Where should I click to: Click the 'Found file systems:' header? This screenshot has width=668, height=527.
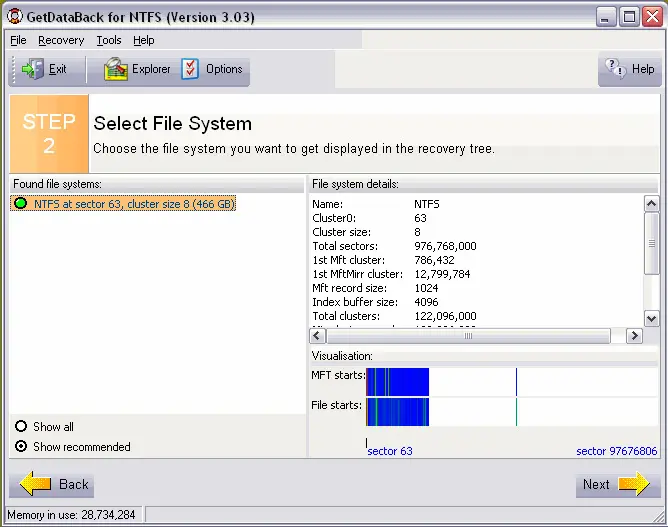click(58, 184)
